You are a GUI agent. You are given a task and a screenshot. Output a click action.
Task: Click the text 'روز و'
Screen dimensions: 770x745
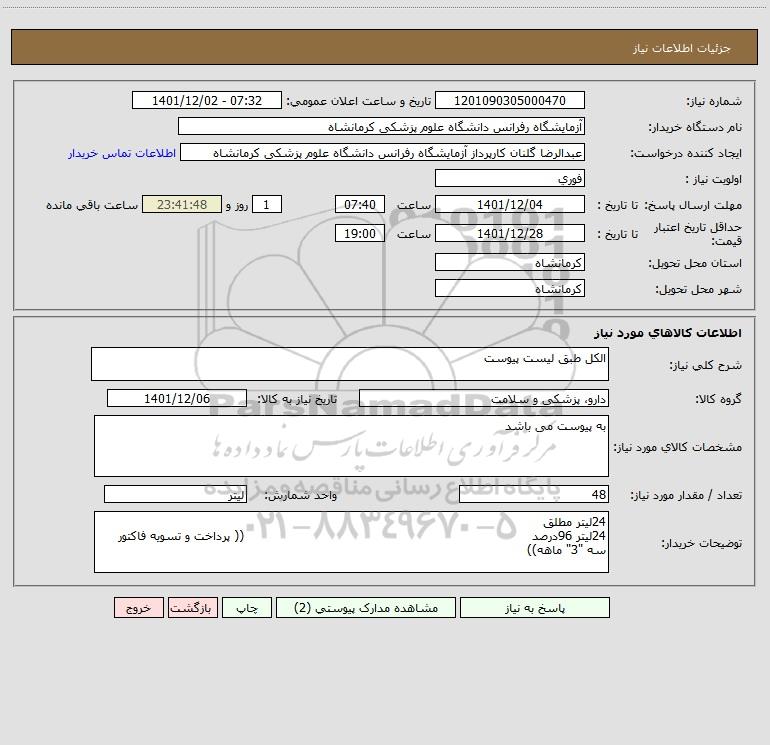pos(237,205)
